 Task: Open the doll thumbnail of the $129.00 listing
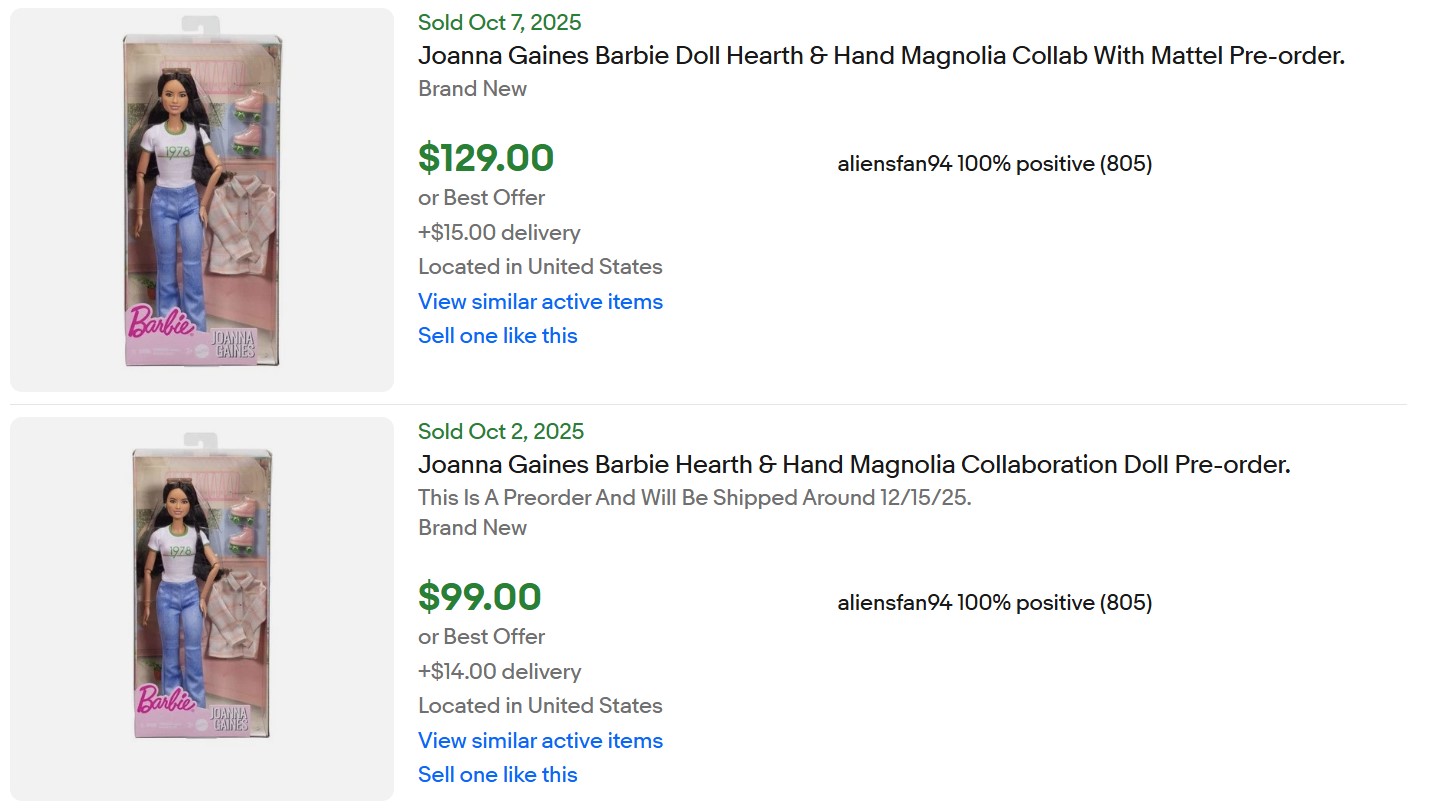click(202, 200)
